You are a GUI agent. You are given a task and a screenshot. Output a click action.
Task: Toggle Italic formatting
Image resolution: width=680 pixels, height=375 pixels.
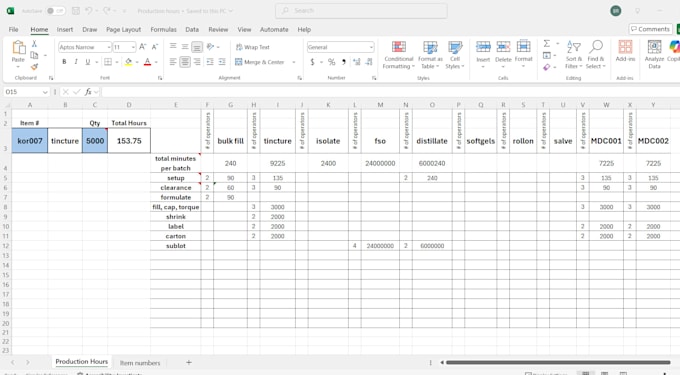(76, 62)
